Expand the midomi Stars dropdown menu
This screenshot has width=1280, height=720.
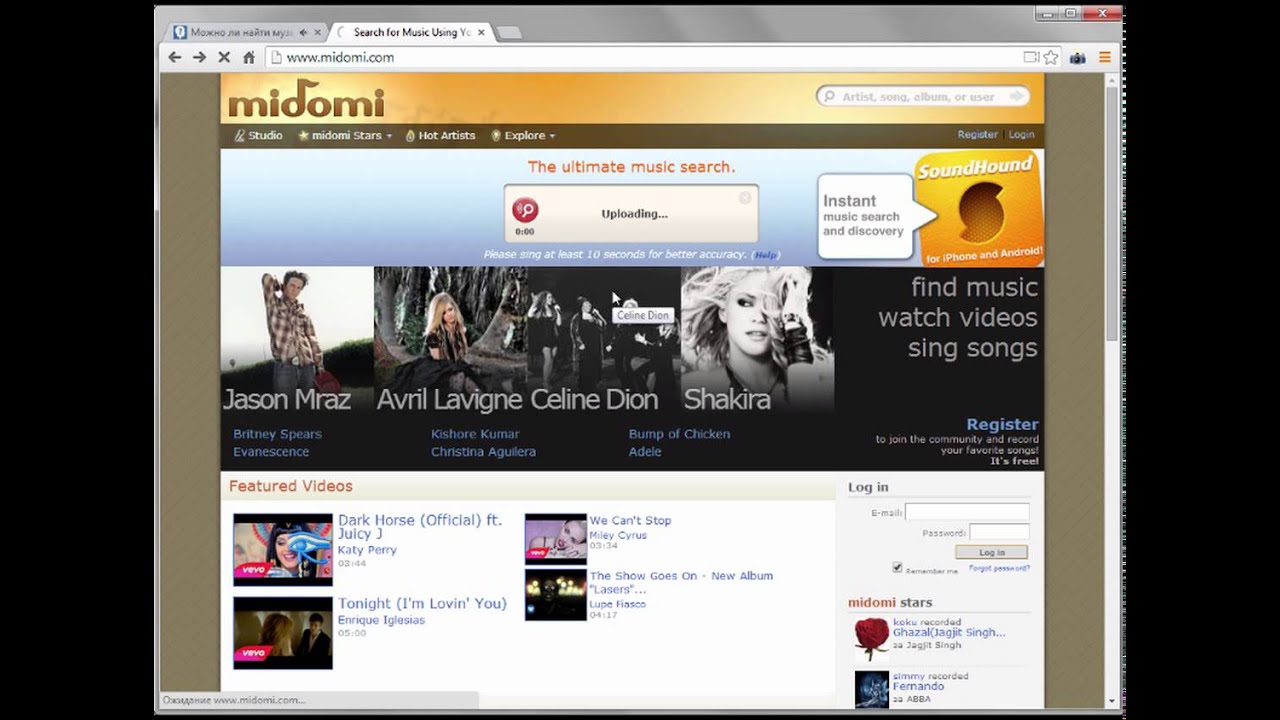pos(345,135)
